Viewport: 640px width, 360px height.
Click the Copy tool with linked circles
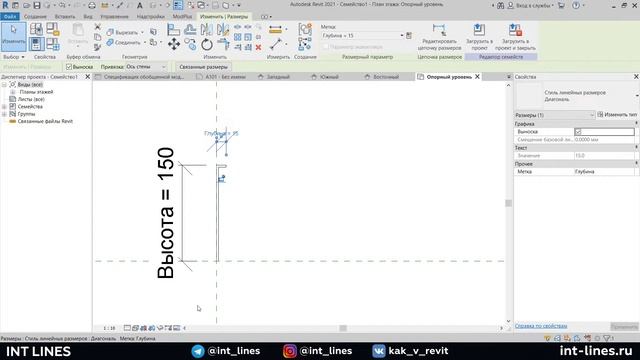pos(190,44)
